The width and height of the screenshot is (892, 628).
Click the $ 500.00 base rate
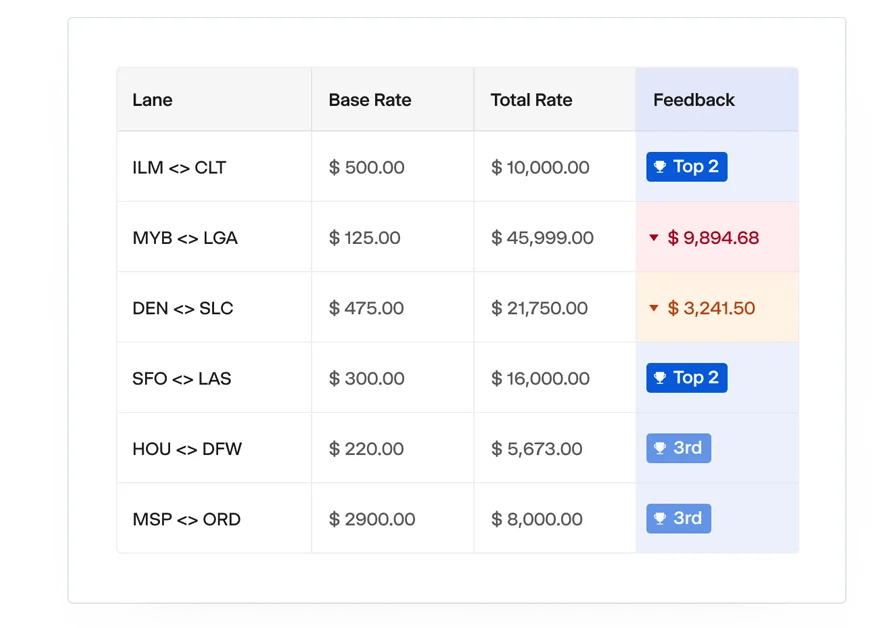(x=366, y=168)
